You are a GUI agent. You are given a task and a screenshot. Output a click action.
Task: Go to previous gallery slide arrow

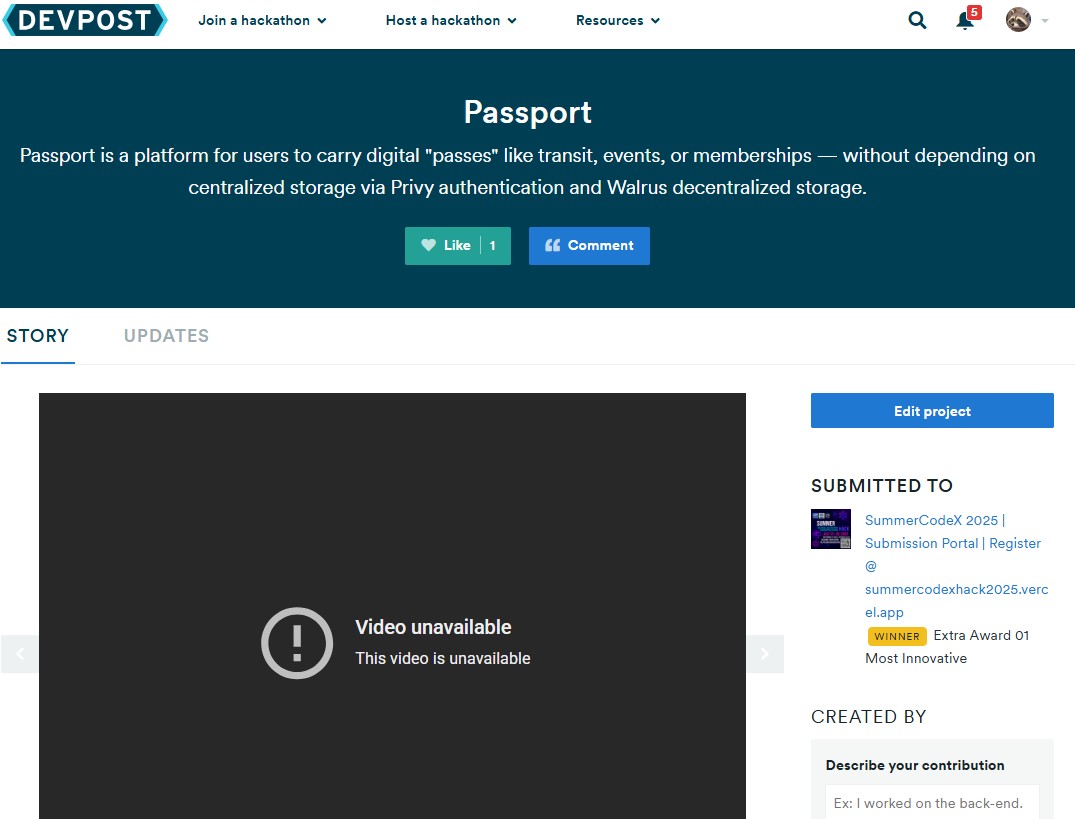click(20, 654)
